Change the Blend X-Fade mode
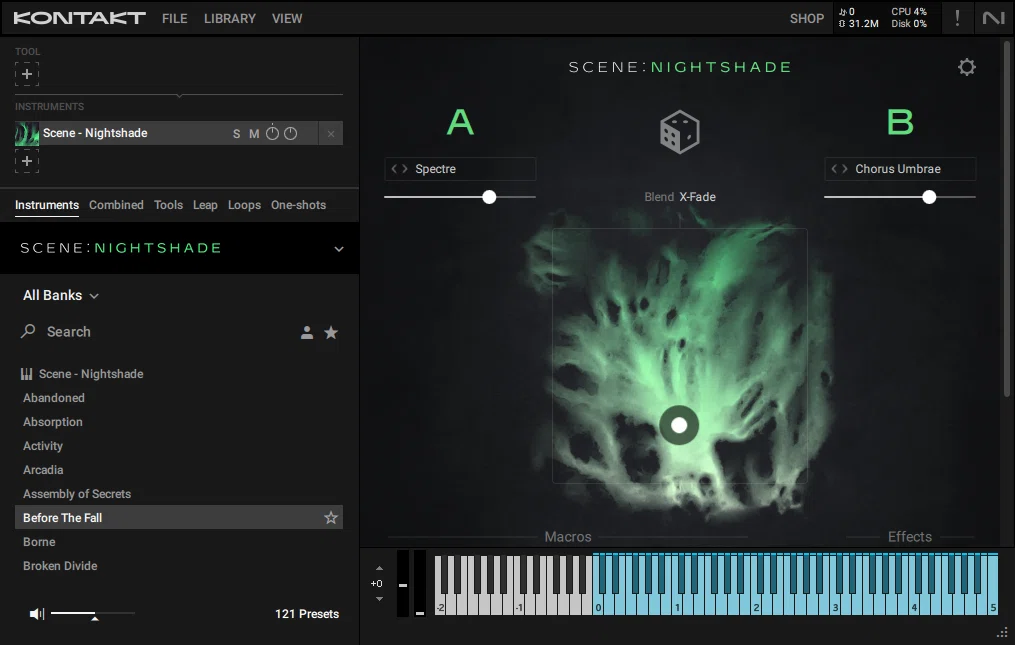1015x645 pixels. pyautogui.click(x=697, y=197)
